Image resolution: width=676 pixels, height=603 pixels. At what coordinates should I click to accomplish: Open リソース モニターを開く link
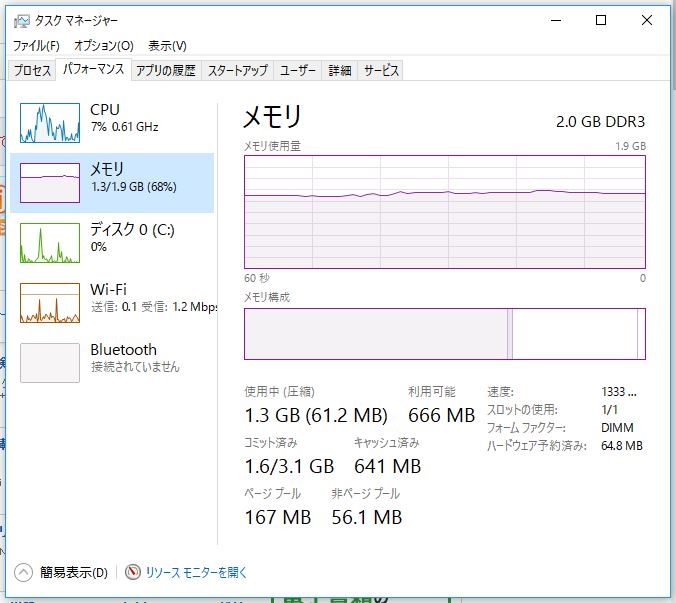[x=196, y=573]
